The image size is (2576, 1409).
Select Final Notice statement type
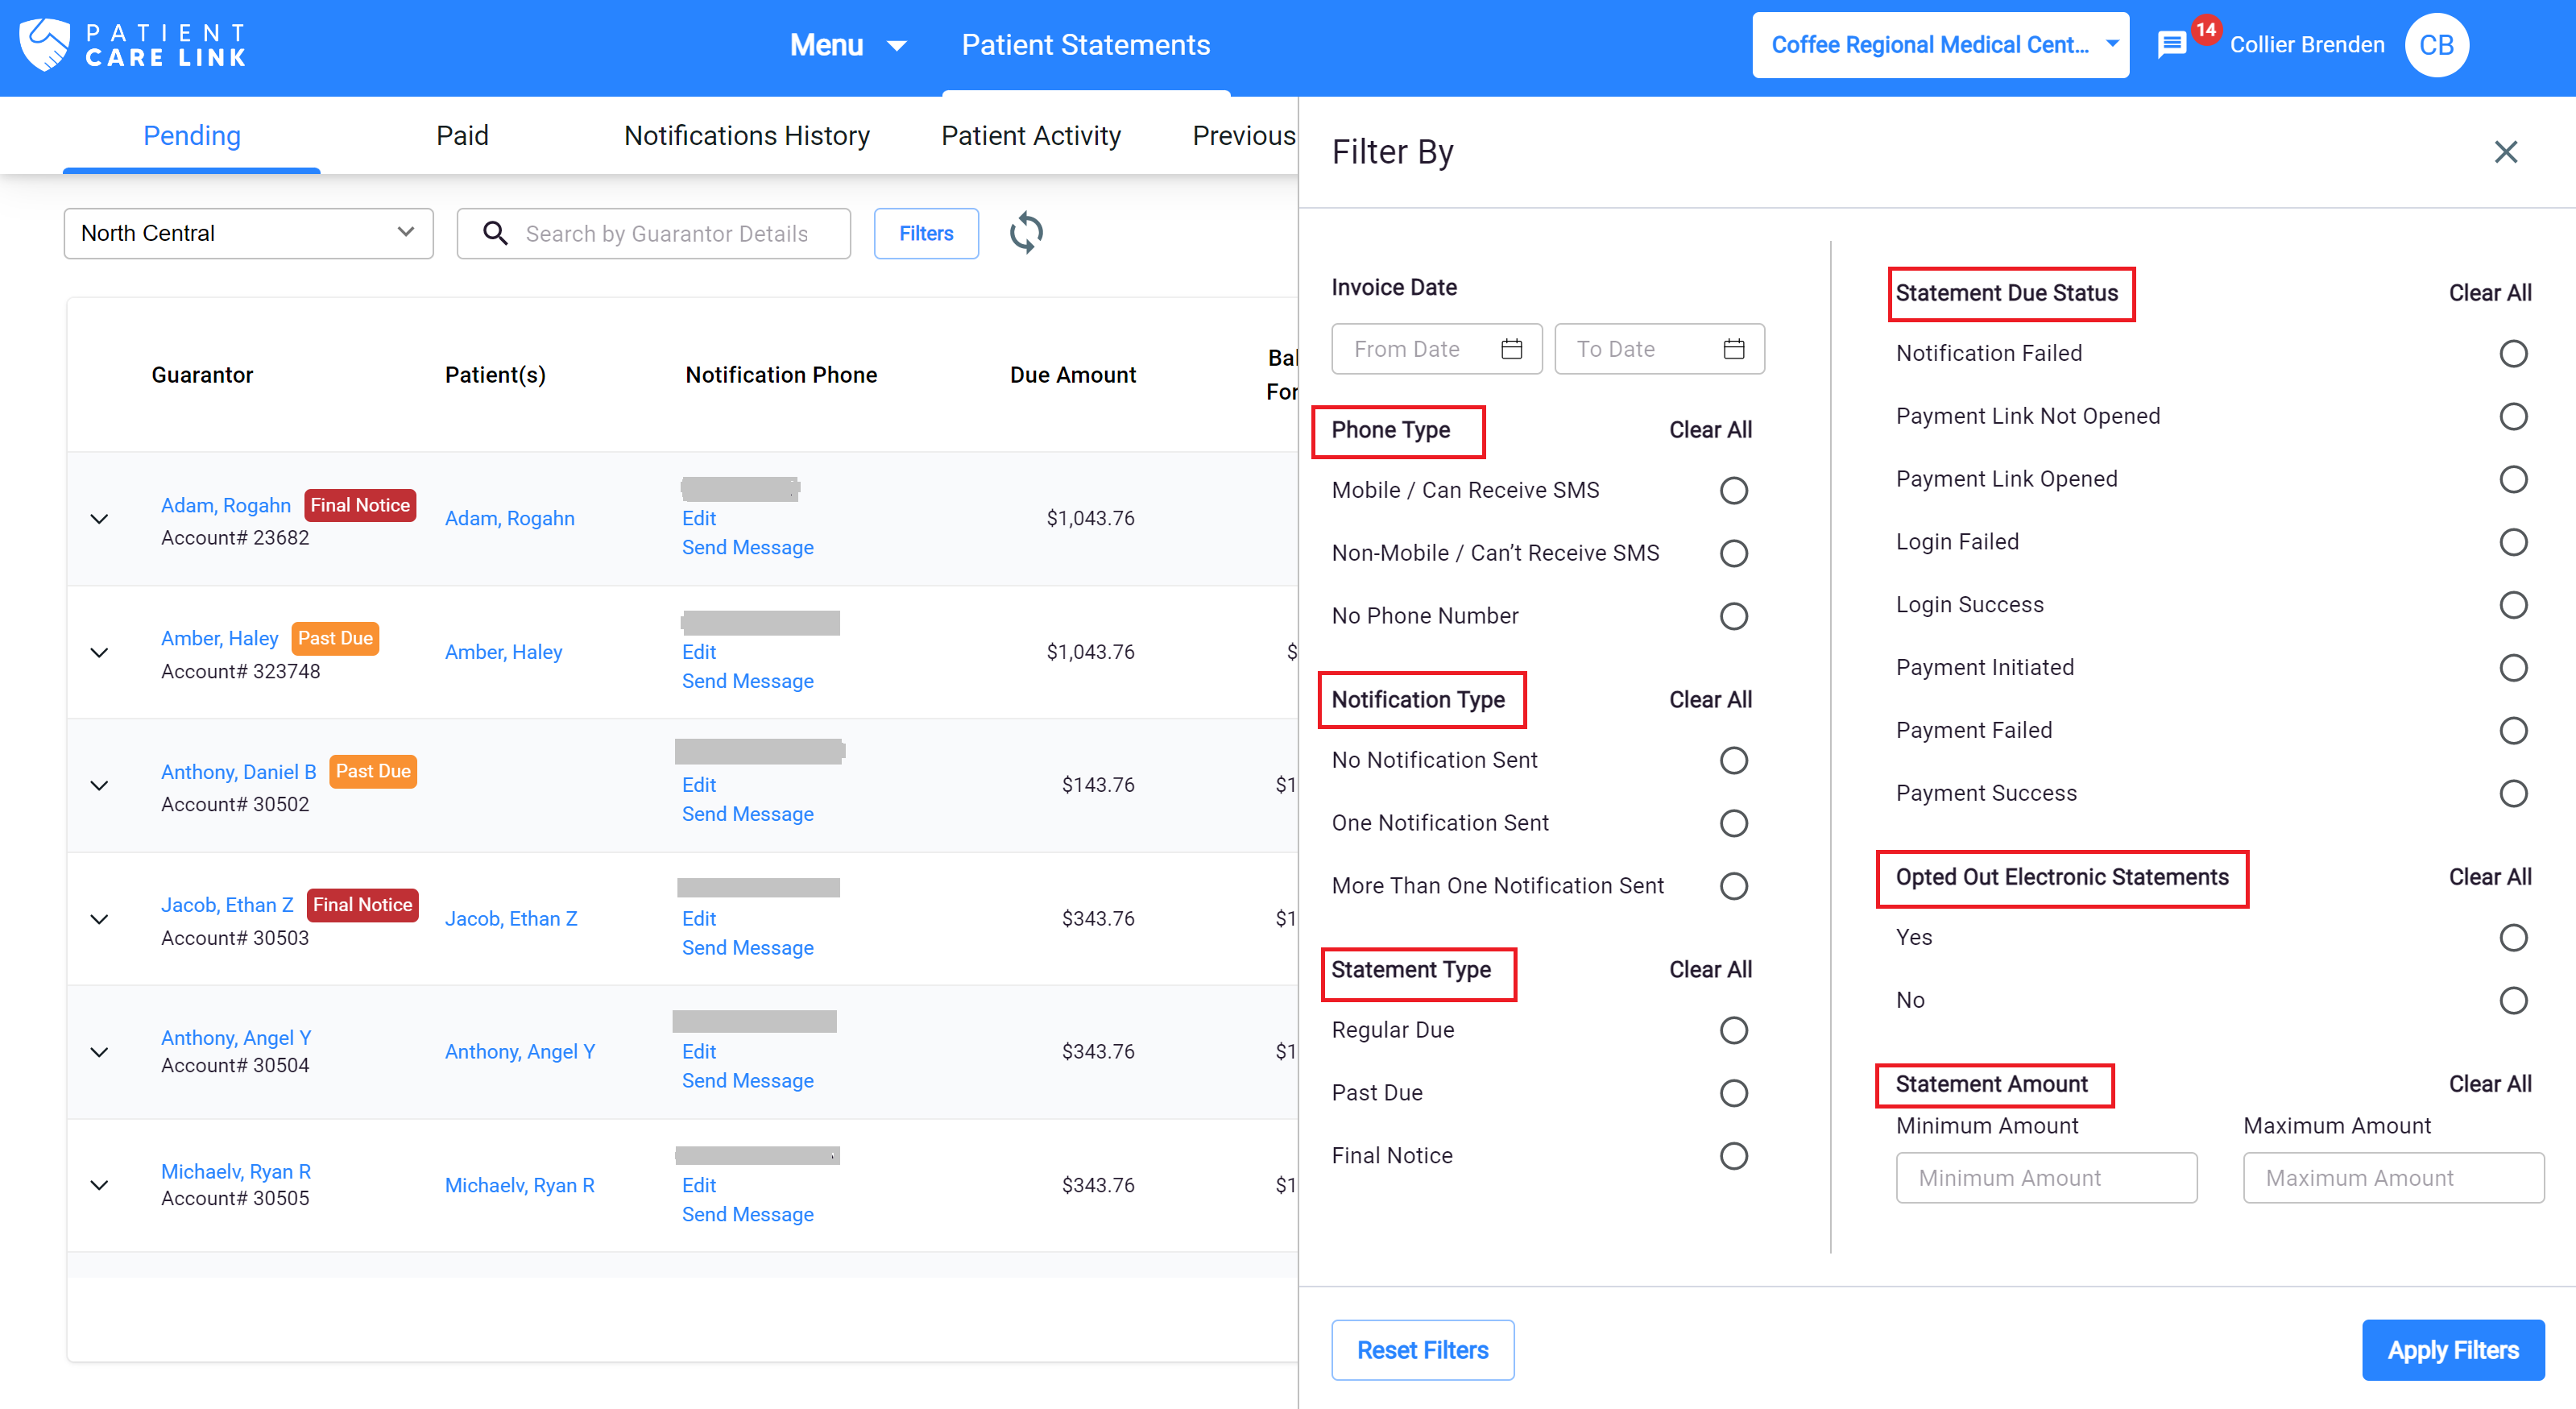tap(1733, 1156)
